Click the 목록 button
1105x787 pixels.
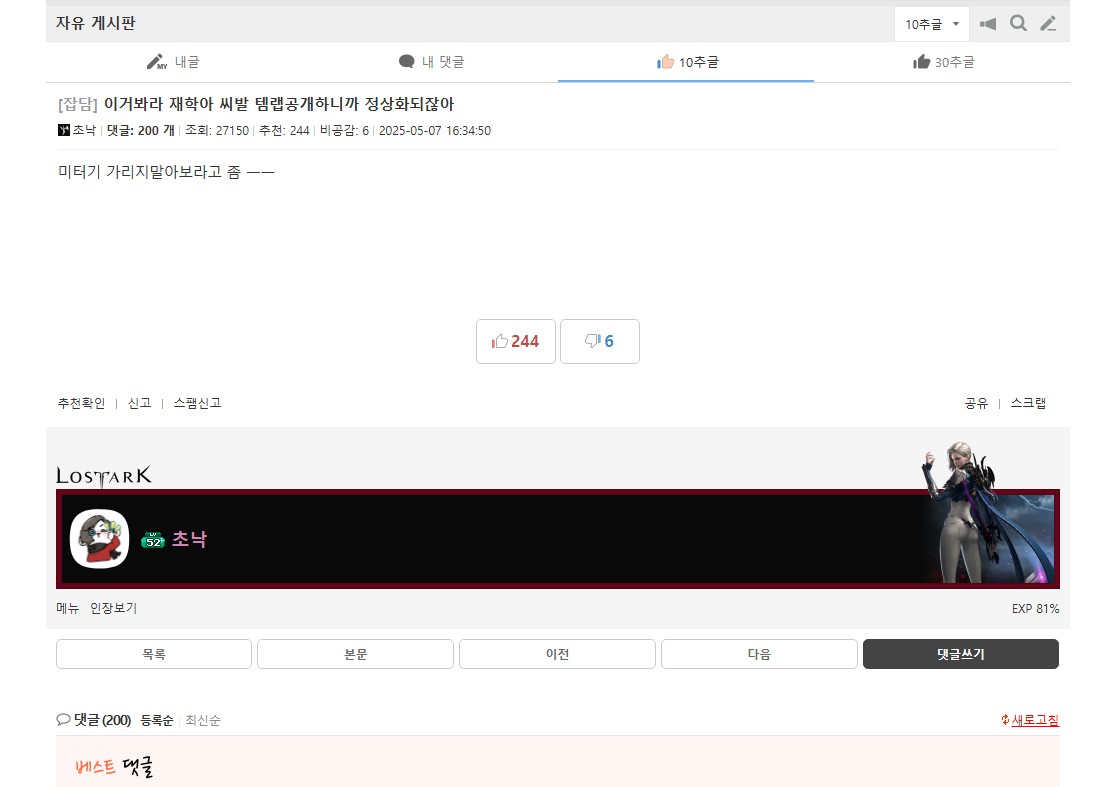click(154, 654)
